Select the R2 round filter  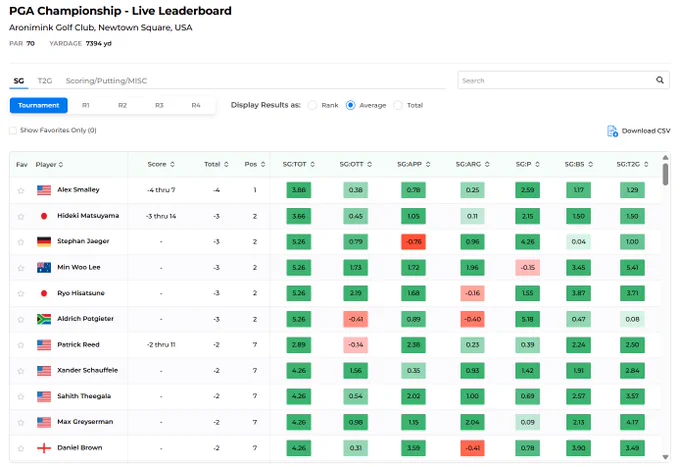(122, 105)
